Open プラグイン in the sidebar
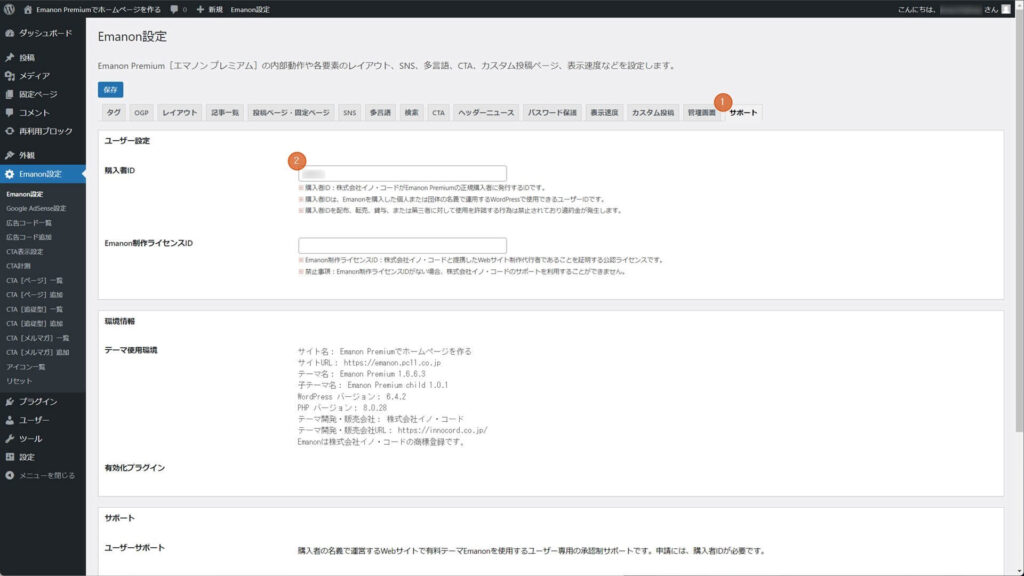The width and height of the screenshot is (1024, 576). (x=37, y=402)
